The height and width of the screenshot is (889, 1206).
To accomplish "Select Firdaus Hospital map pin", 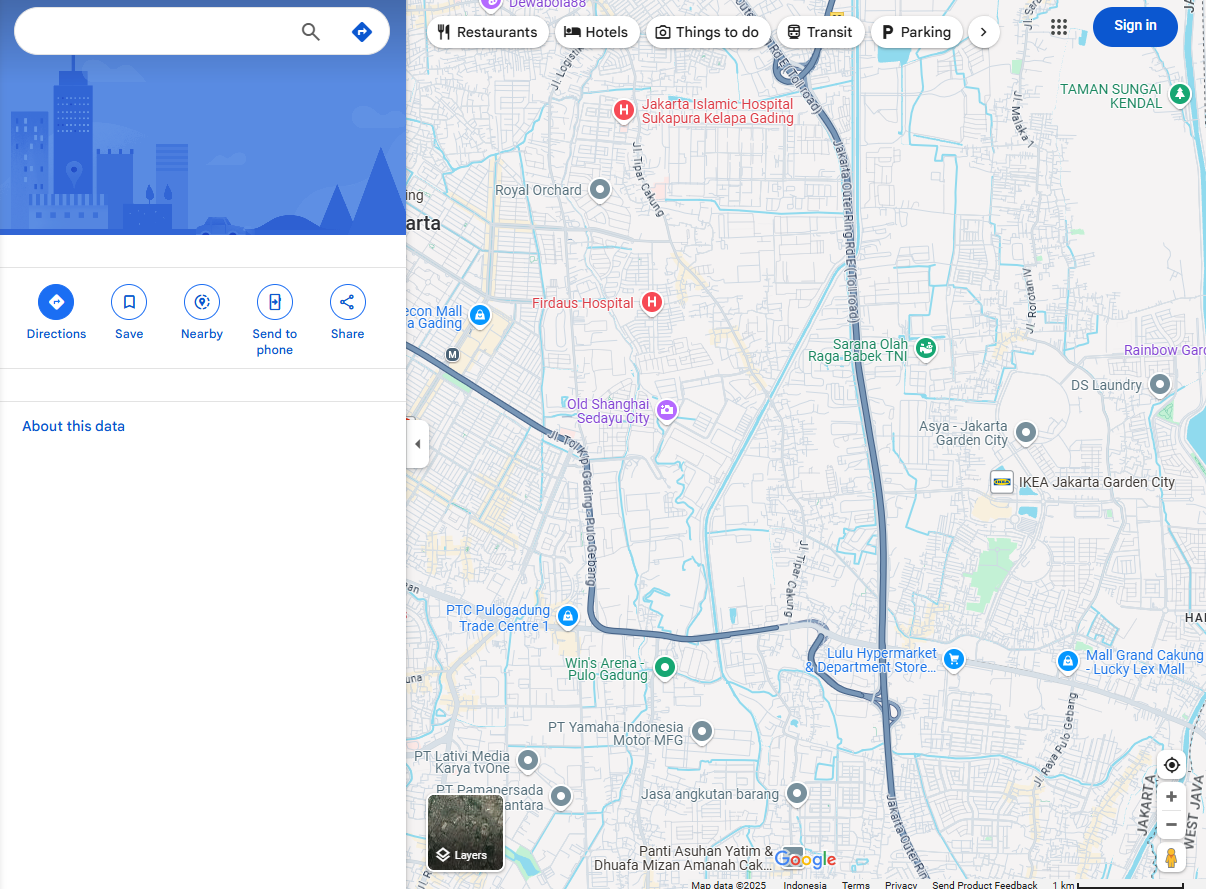I will [x=652, y=302].
